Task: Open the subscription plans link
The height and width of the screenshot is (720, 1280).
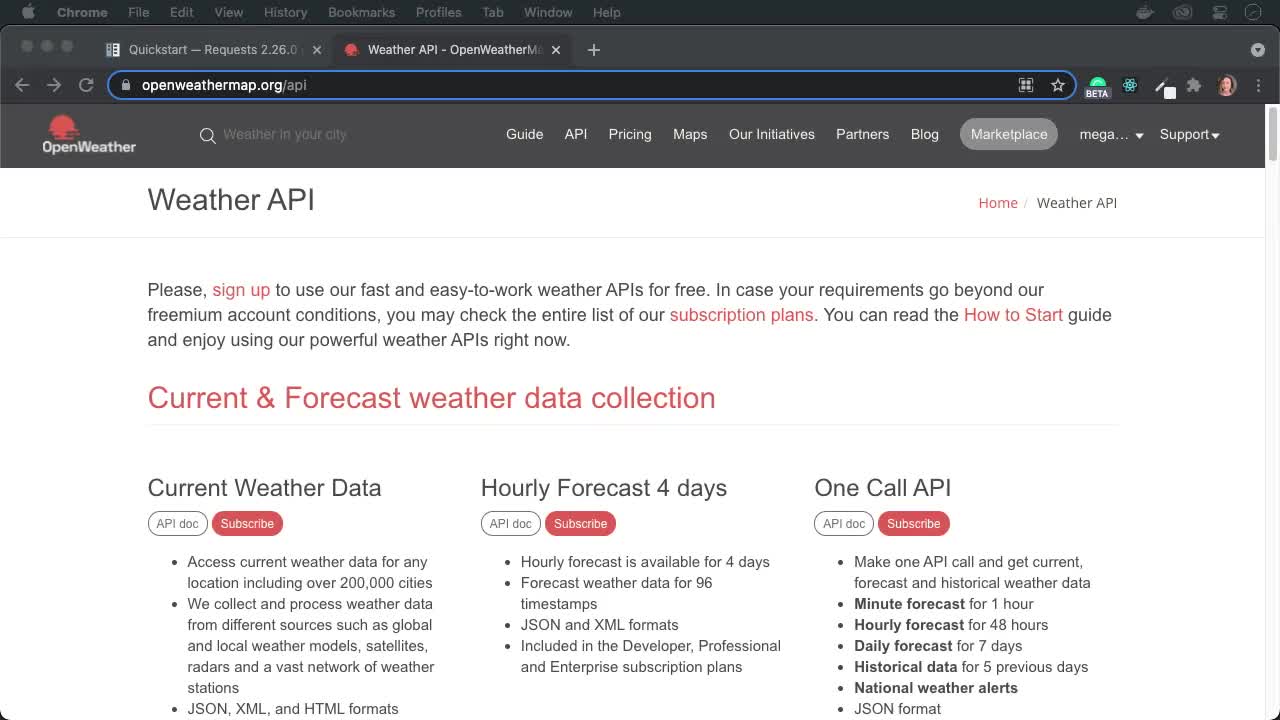Action: [x=741, y=315]
